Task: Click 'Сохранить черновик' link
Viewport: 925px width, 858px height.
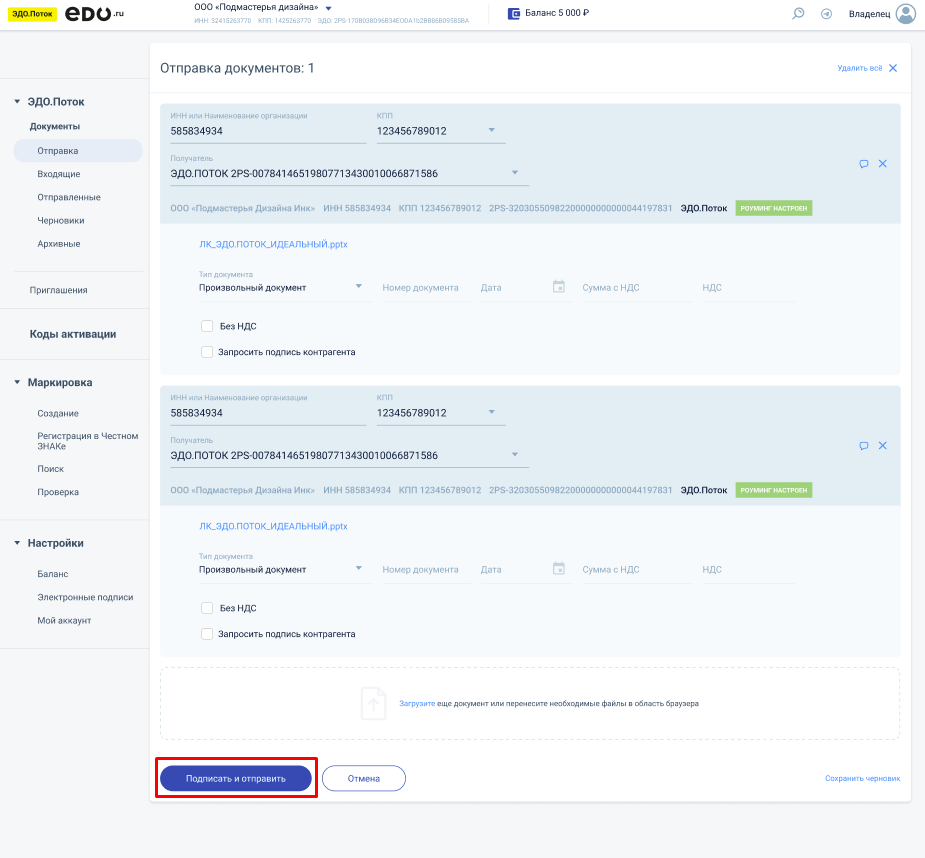Action: pyautogui.click(x=862, y=778)
